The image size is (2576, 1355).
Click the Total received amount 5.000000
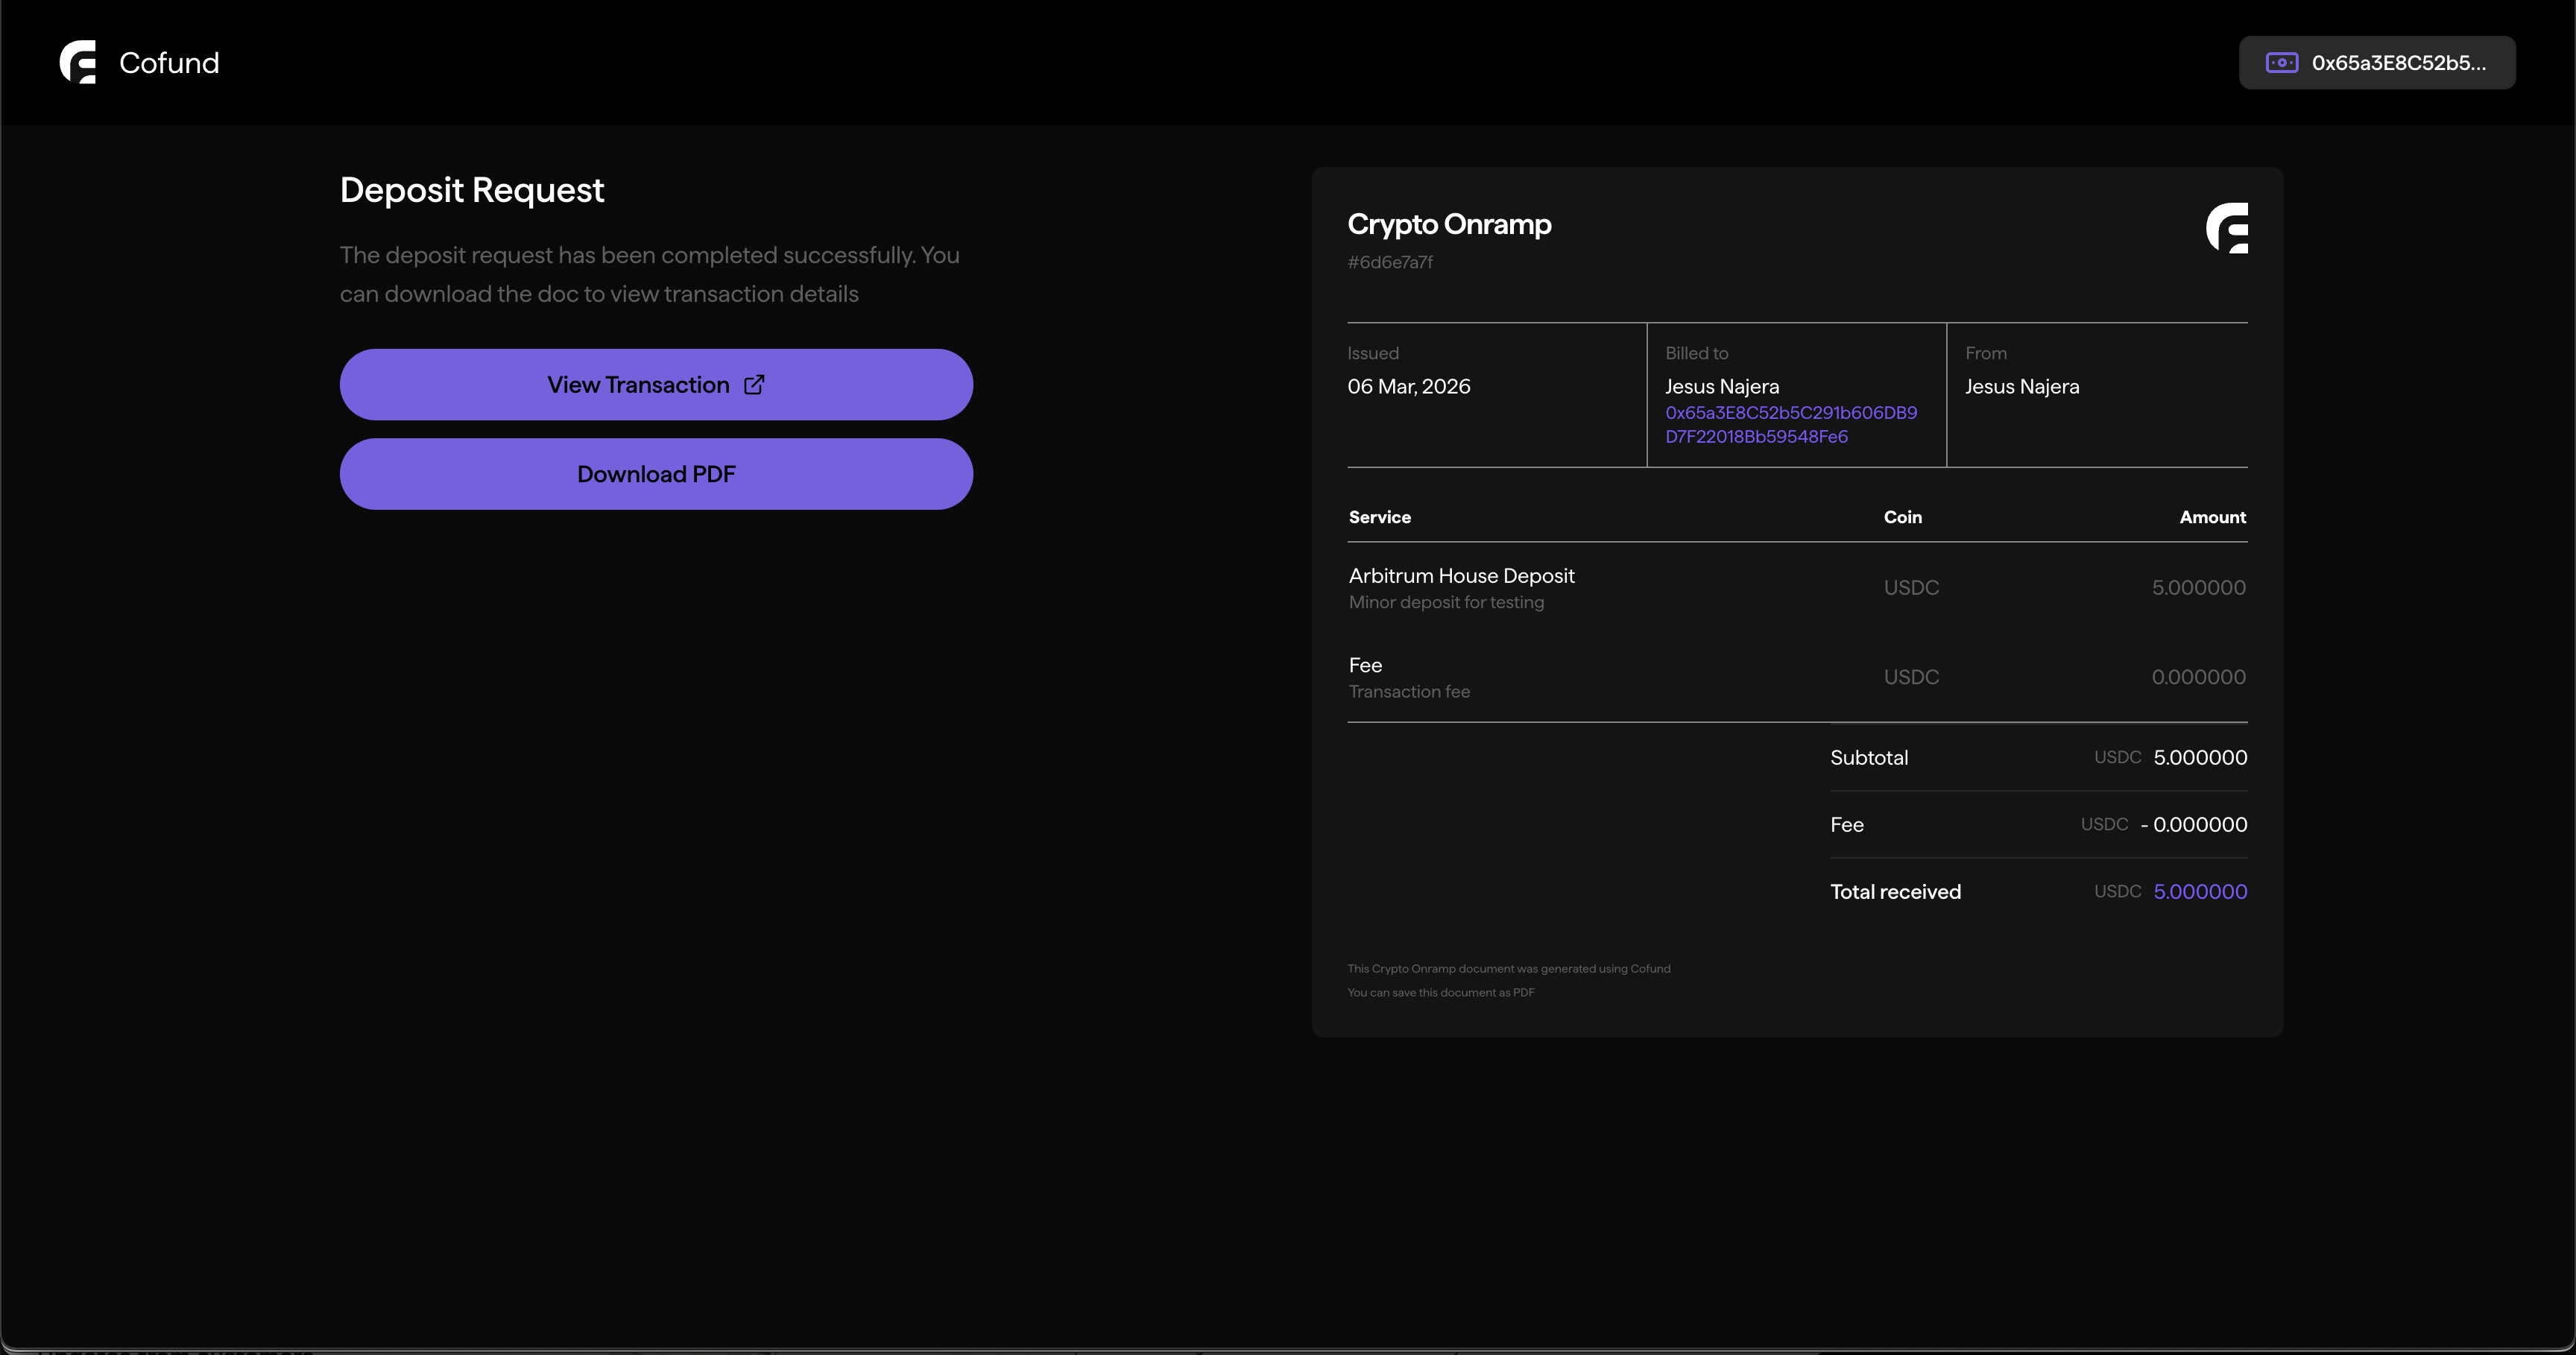click(2199, 892)
